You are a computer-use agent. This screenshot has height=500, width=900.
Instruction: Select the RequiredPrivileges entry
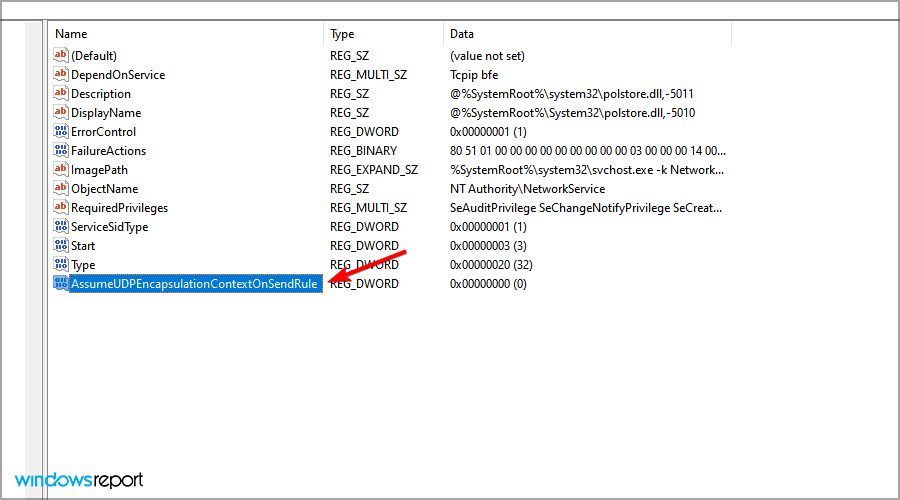[x=119, y=207]
